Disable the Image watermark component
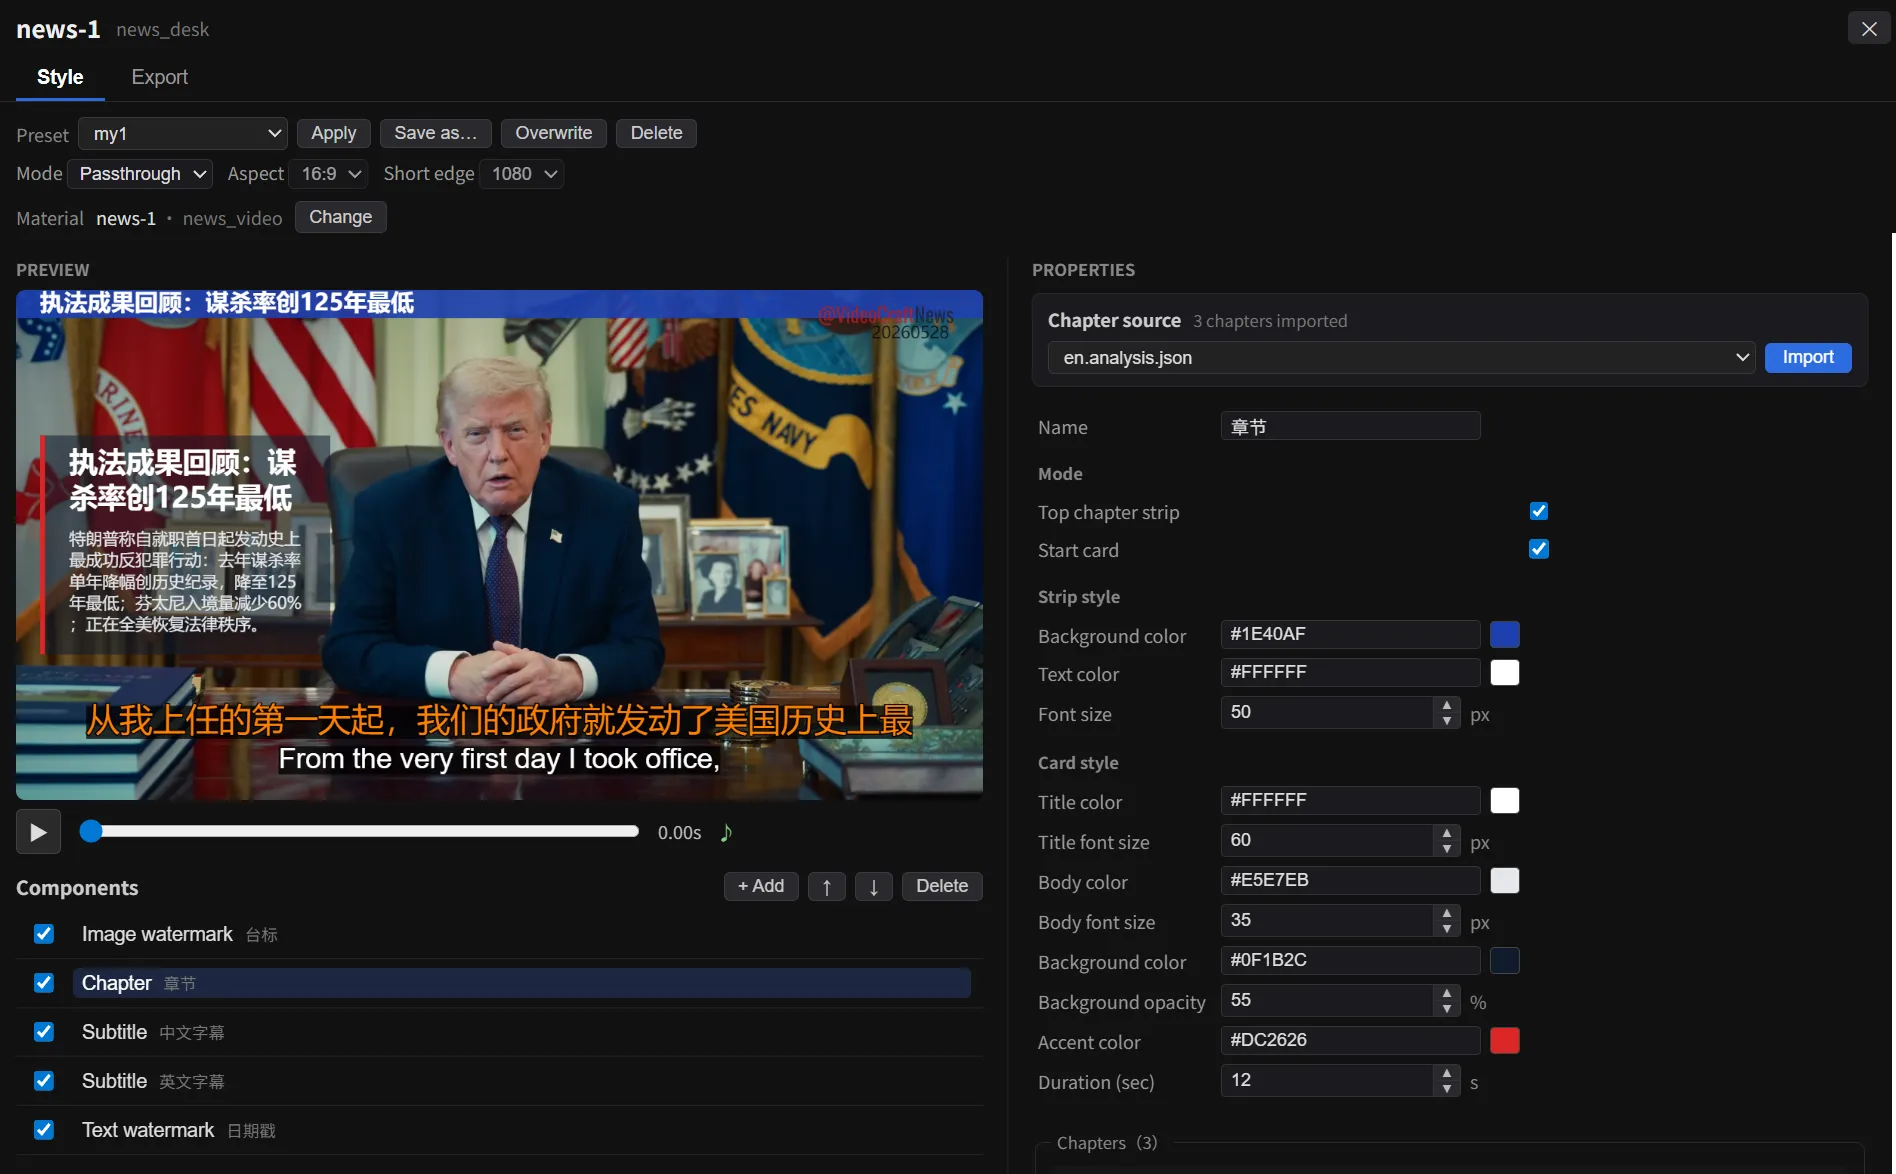The width and height of the screenshot is (1896, 1174). pyautogui.click(x=44, y=934)
